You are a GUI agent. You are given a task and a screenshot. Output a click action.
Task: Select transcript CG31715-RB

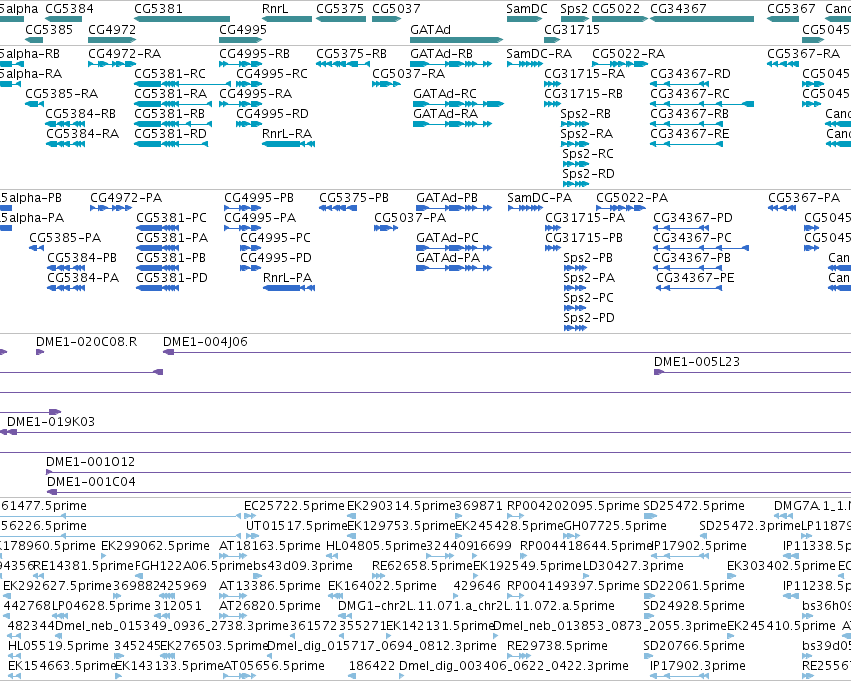point(583,94)
